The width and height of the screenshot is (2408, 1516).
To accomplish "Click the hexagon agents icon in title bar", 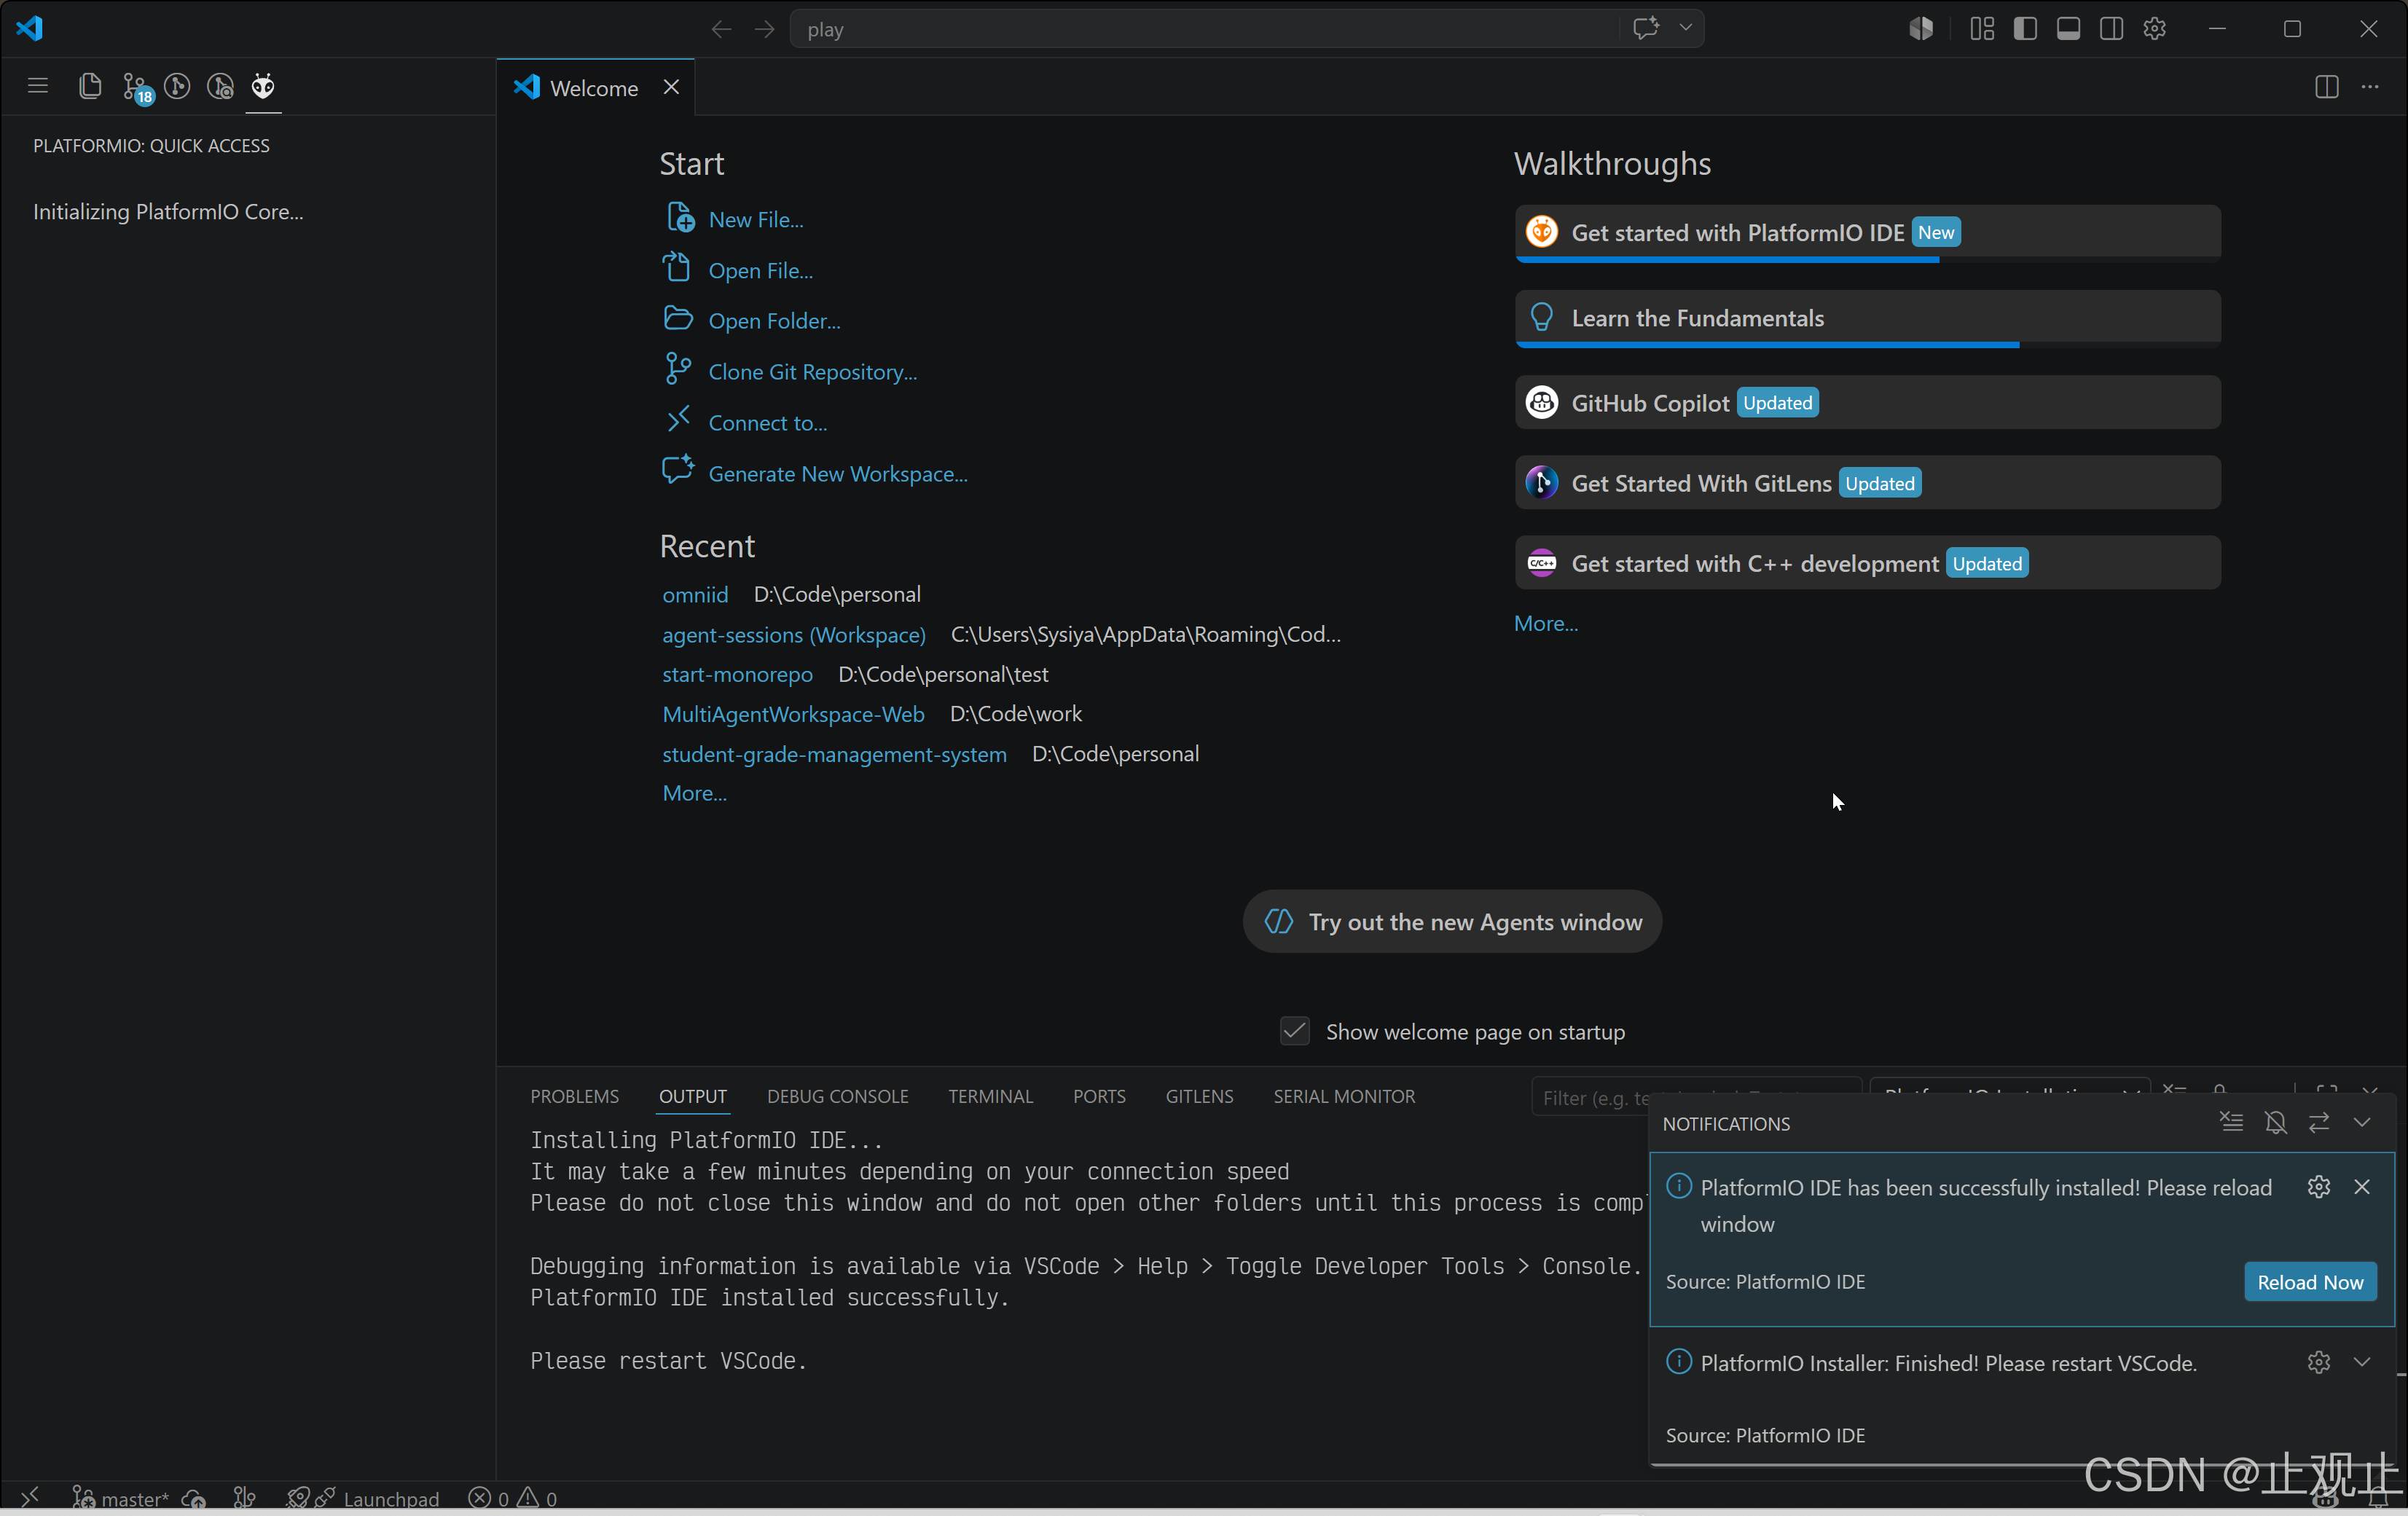I will (1921, 28).
